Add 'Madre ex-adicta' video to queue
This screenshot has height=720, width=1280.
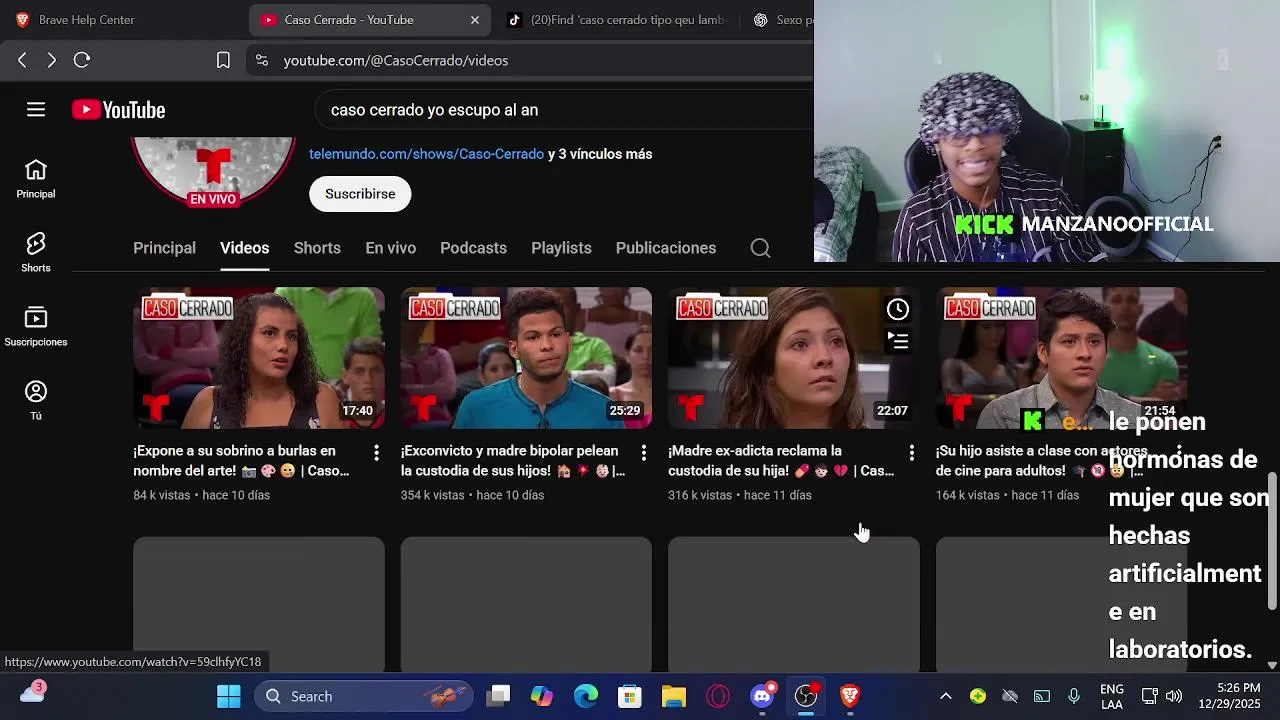coord(898,342)
